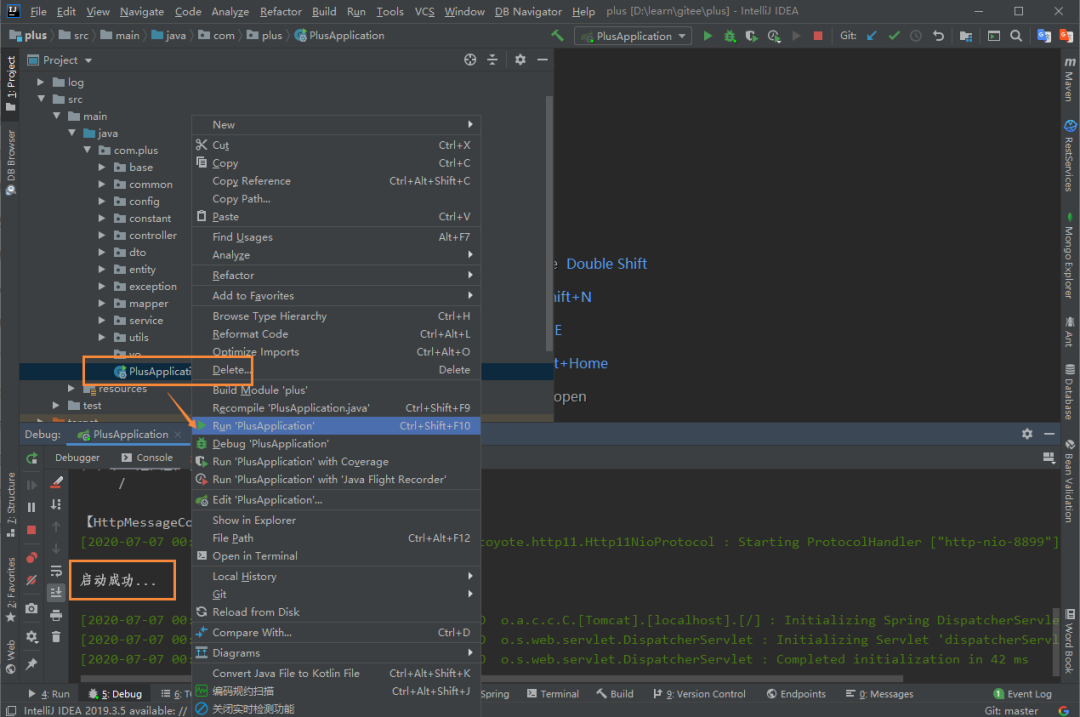
Task: Toggle scroll to end in console toolbar
Action: click(x=56, y=592)
